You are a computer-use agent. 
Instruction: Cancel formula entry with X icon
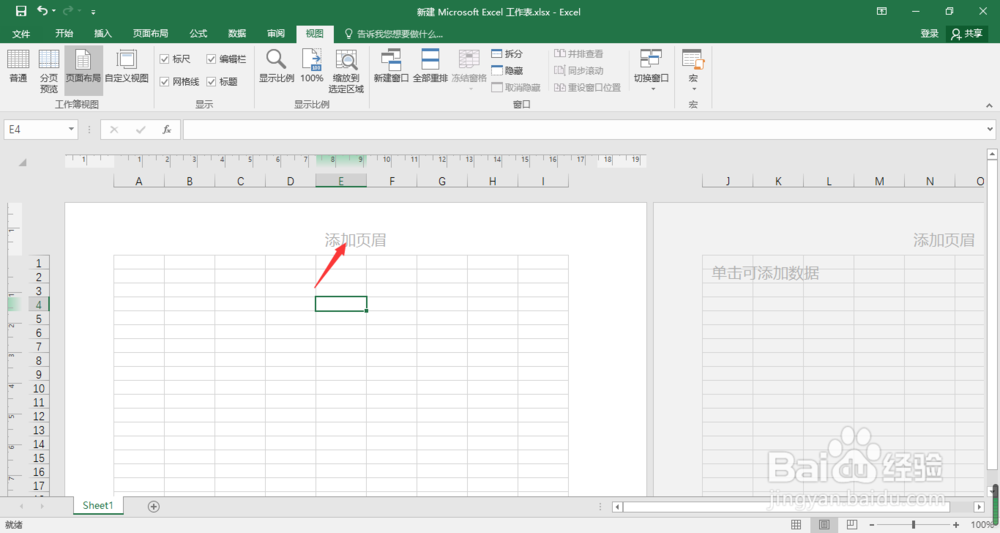click(114, 129)
